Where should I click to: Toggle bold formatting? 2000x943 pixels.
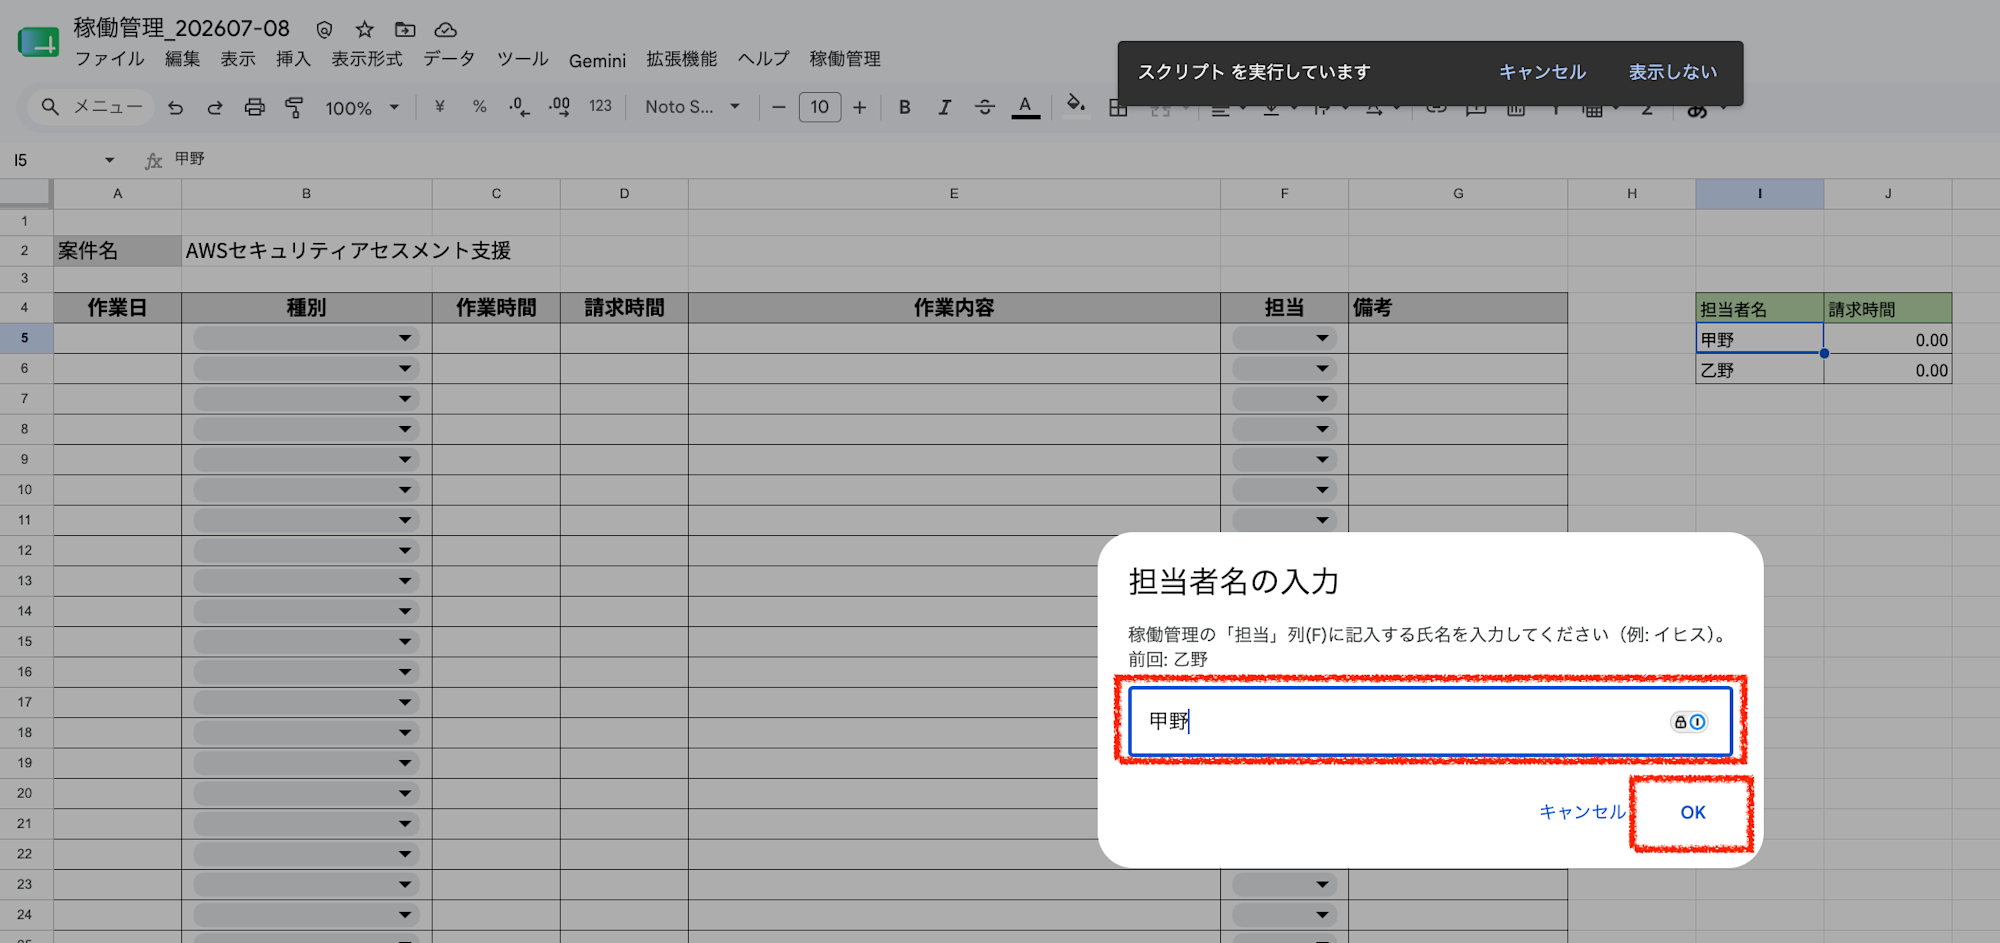coord(904,107)
